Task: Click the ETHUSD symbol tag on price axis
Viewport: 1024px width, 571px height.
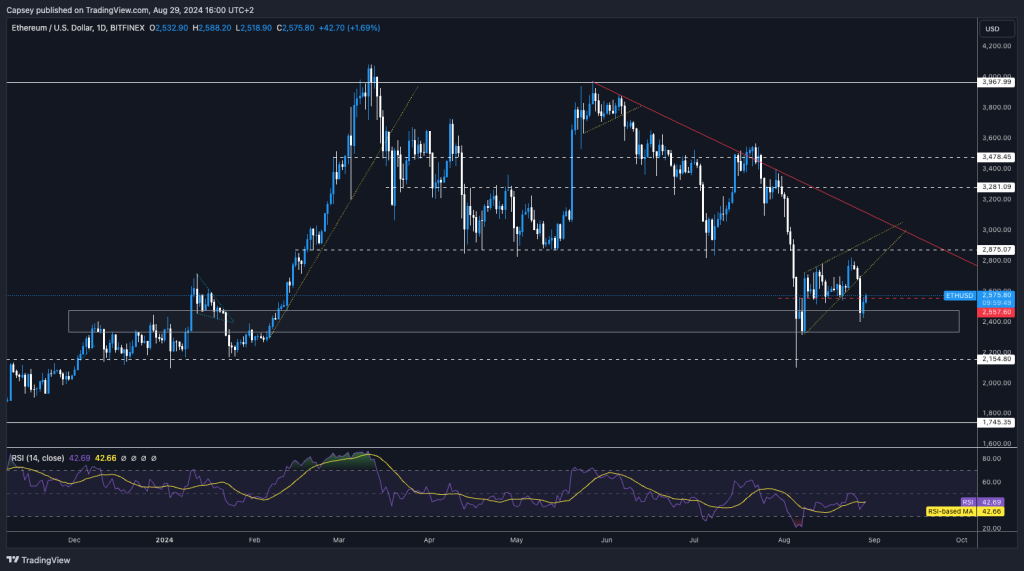Action: coord(959,296)
